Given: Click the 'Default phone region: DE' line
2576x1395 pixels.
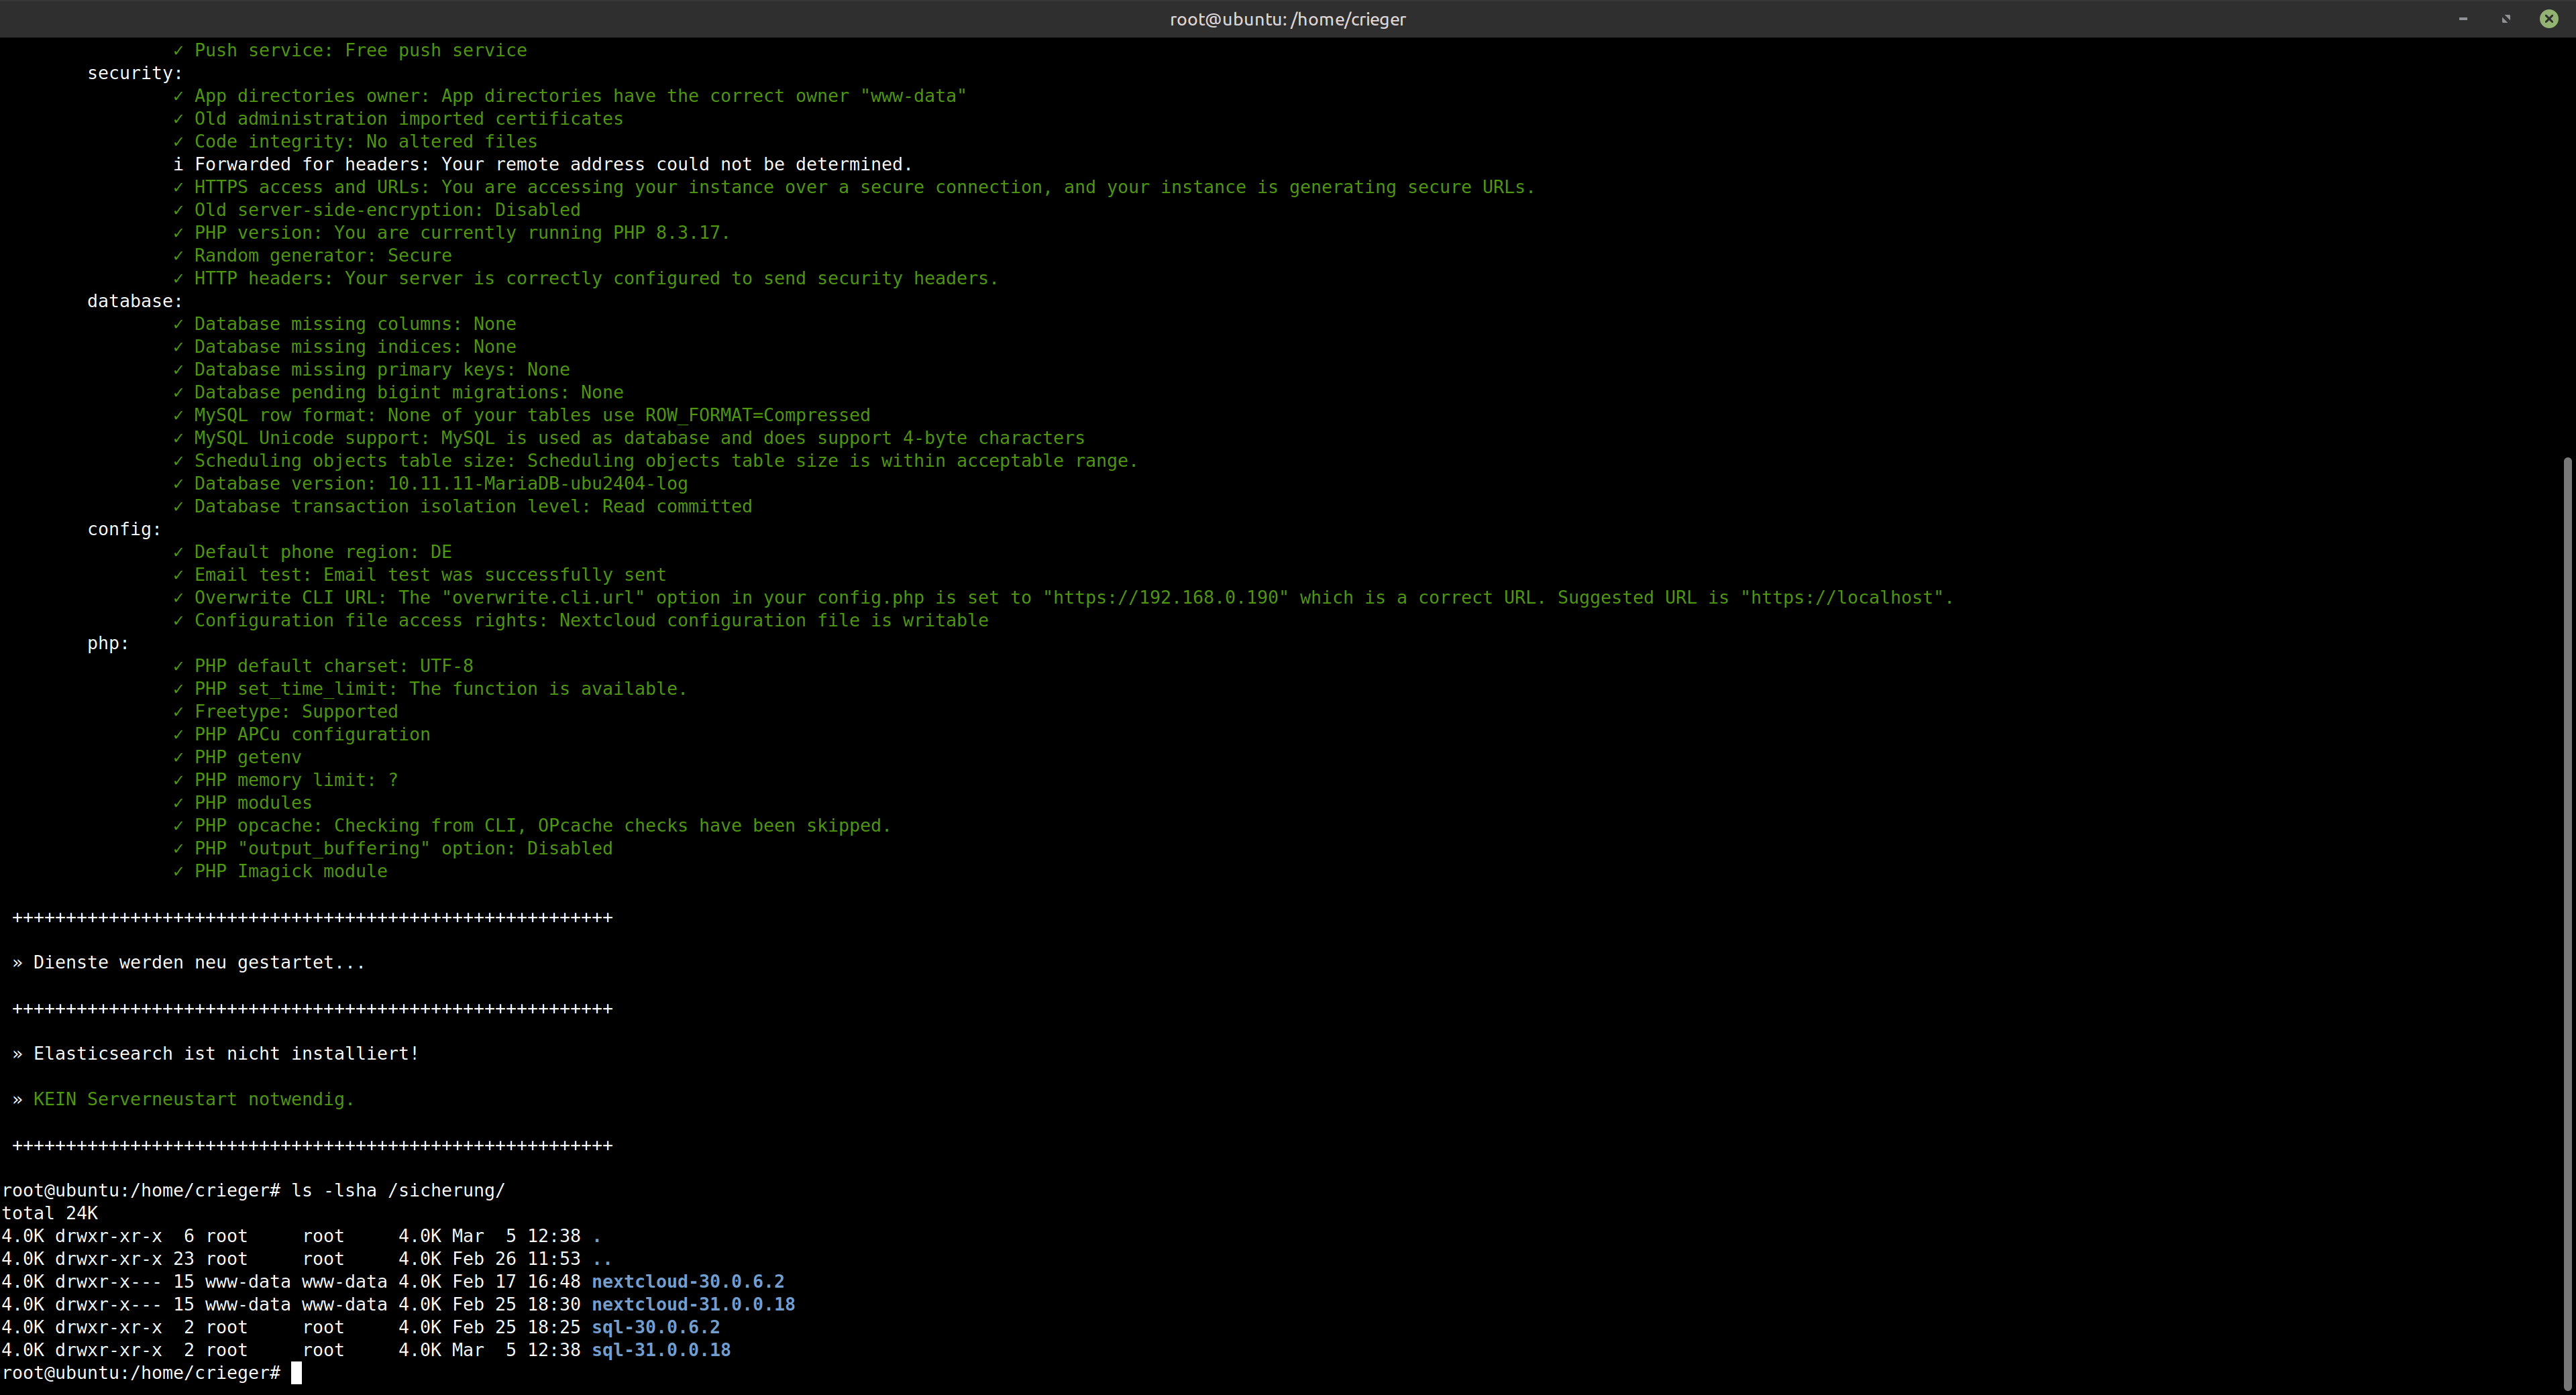Looking at the screenshot, I should coord(312,553).
